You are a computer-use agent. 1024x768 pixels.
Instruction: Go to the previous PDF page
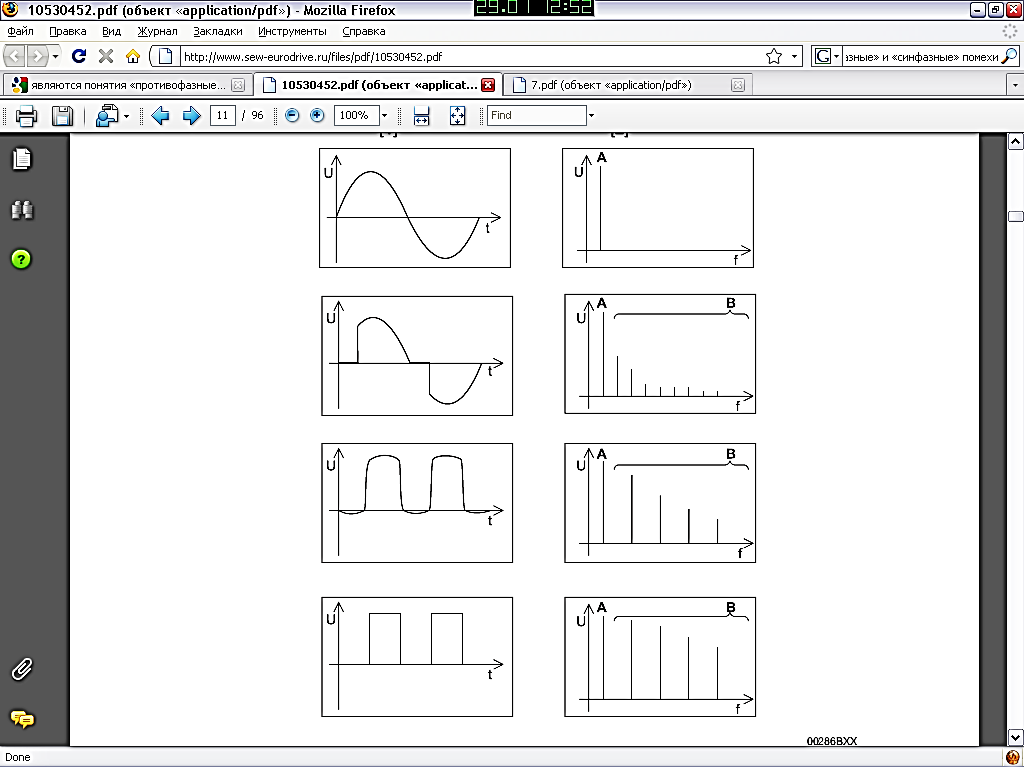[160, 116]
